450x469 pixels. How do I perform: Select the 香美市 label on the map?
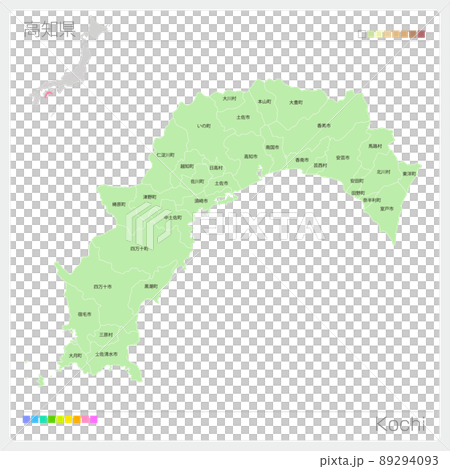[x=324, y=126]
